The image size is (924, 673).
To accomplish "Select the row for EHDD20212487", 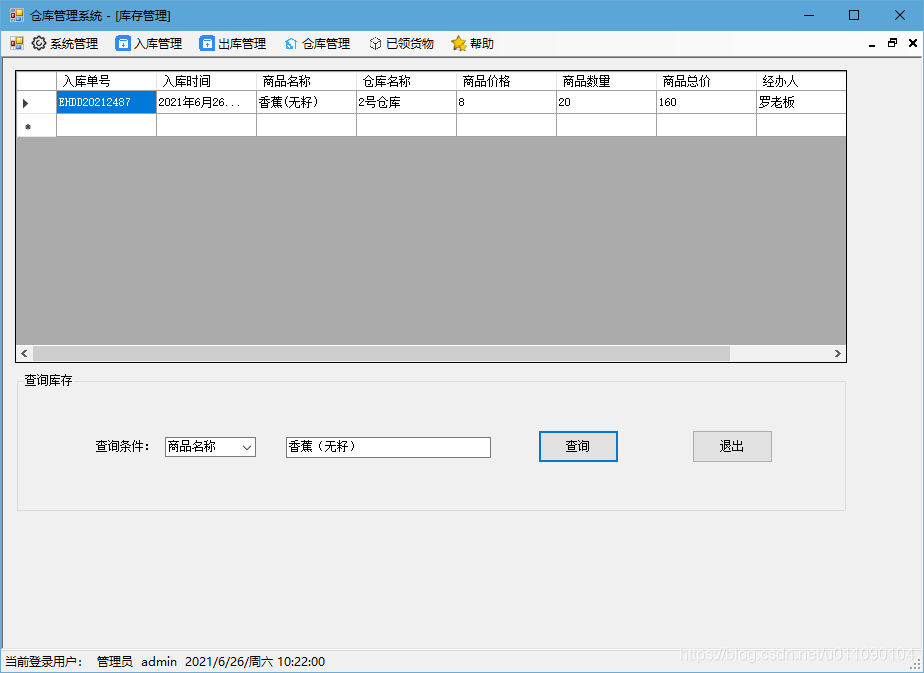I will (106, 102).
